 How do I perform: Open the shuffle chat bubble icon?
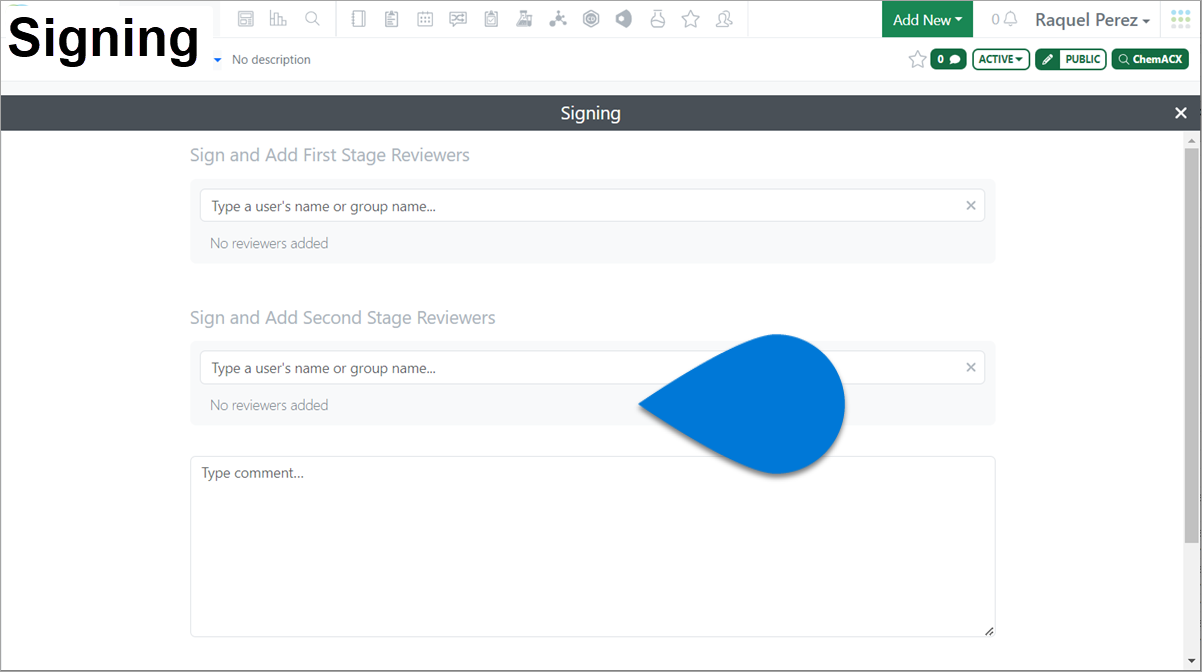(x=458, y=19)
